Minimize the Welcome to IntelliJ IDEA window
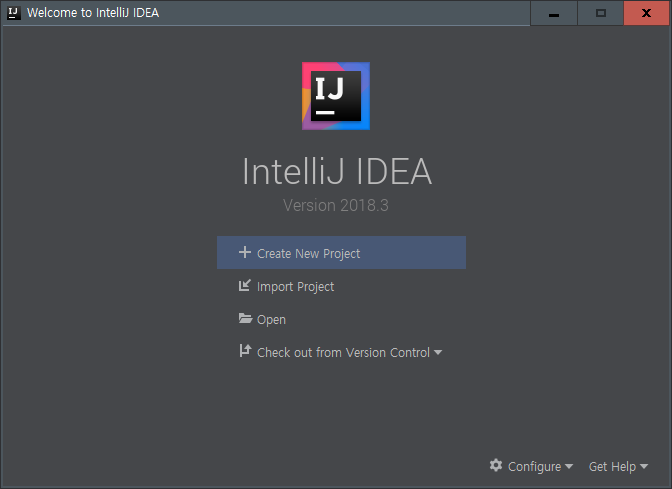Viewport: 672px width, 489px height. pos(554,14)
